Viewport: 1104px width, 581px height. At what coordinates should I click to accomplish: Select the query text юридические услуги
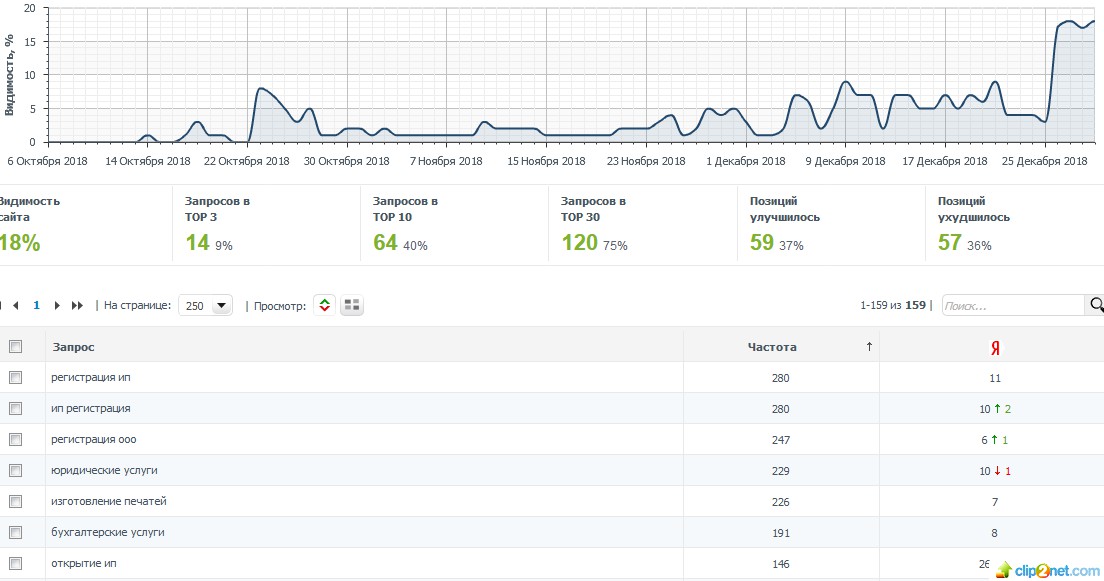(x=104, y=470)
